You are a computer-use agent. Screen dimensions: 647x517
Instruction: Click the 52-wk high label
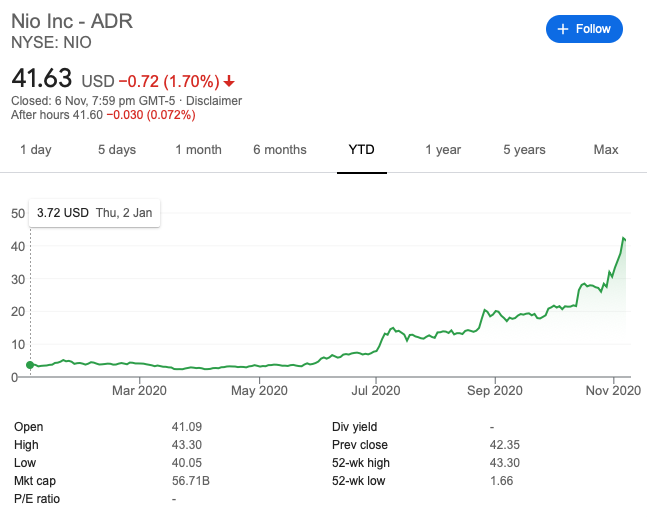click(361, 463)
